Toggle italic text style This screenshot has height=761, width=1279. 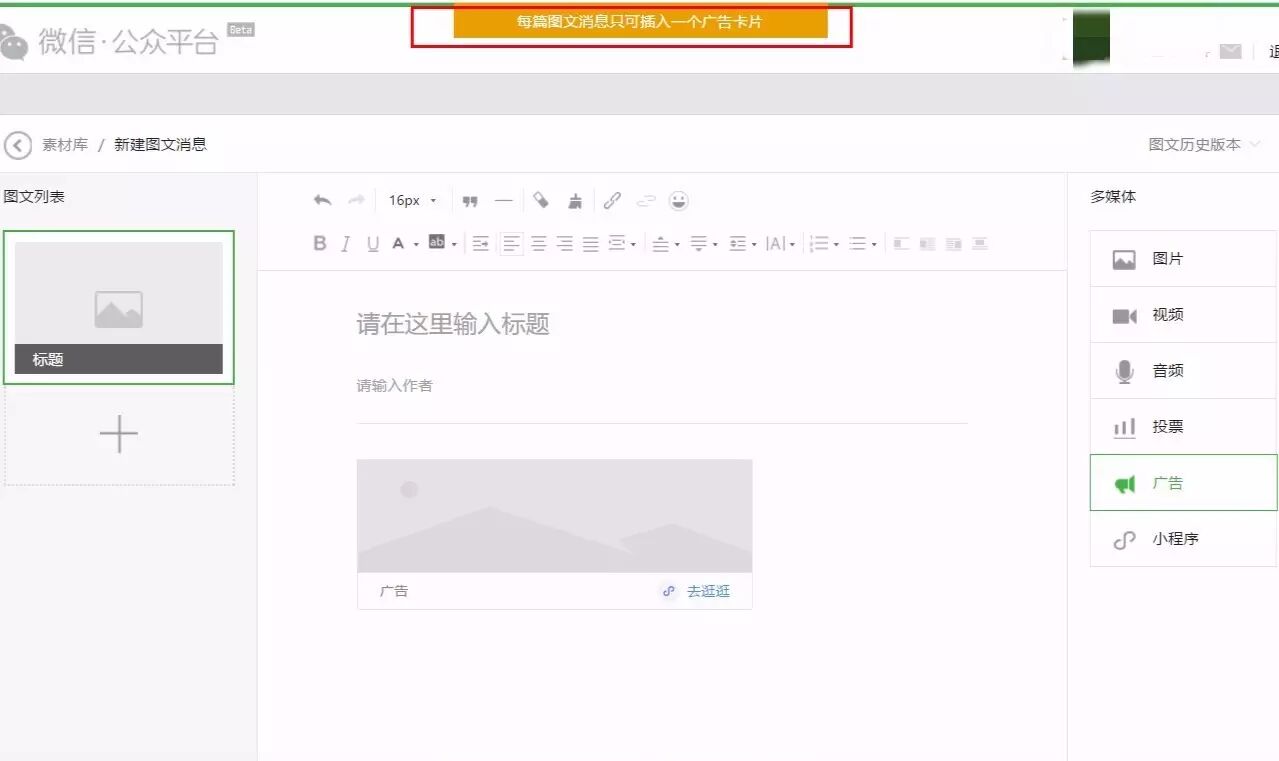point(346,244)
